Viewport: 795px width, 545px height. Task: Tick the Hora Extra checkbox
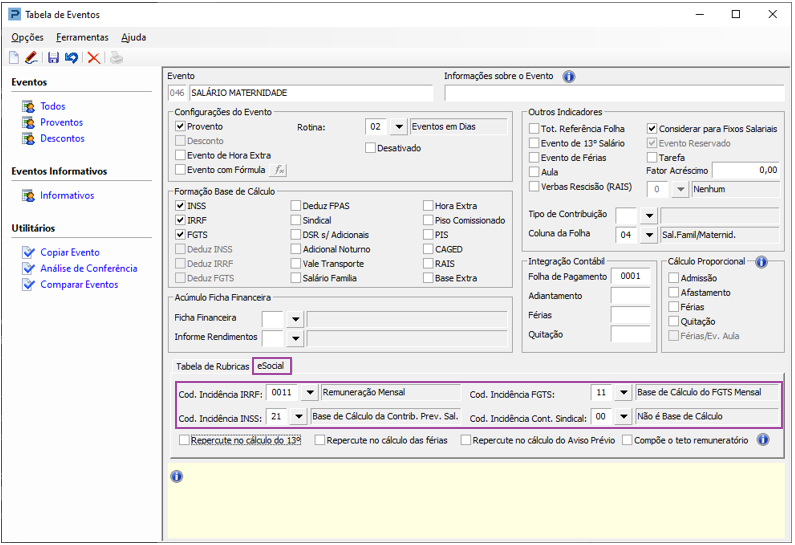pos(428,206)
